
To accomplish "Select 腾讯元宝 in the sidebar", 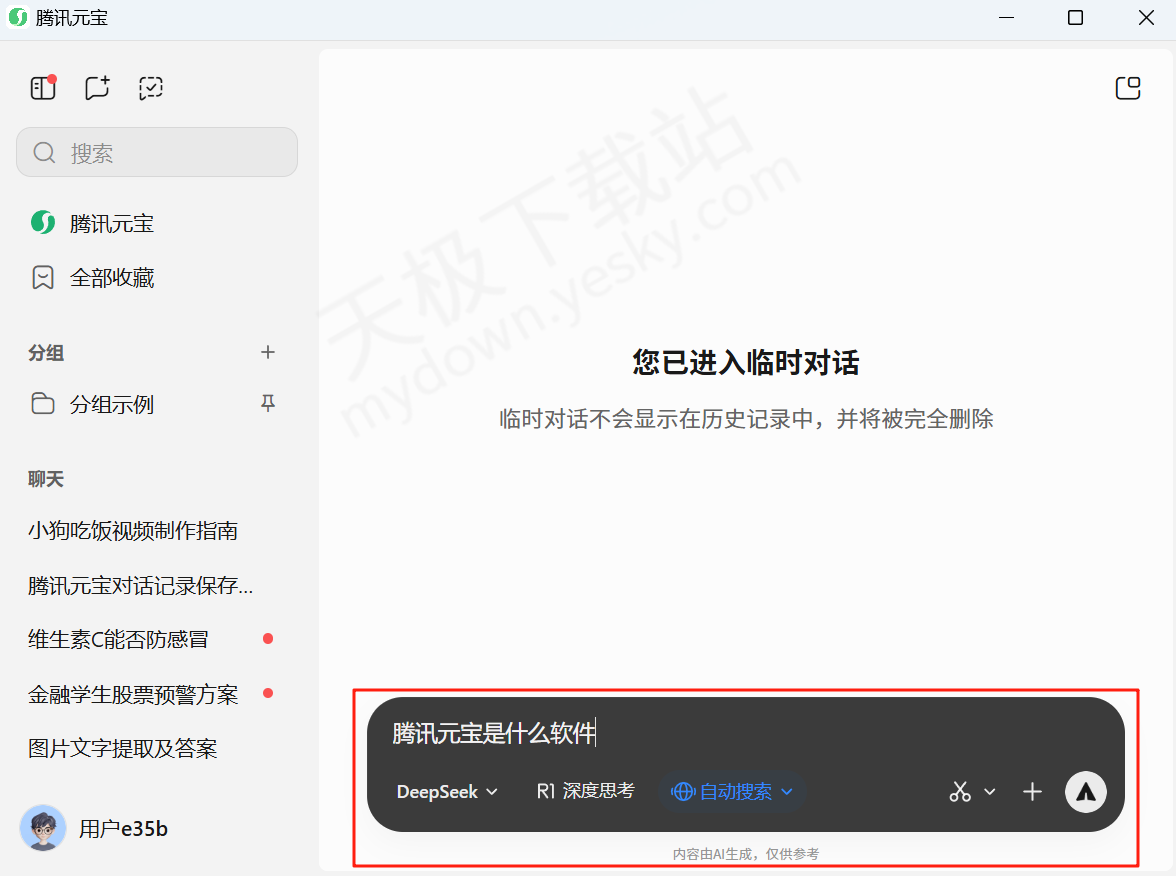I will coord(112,224).
